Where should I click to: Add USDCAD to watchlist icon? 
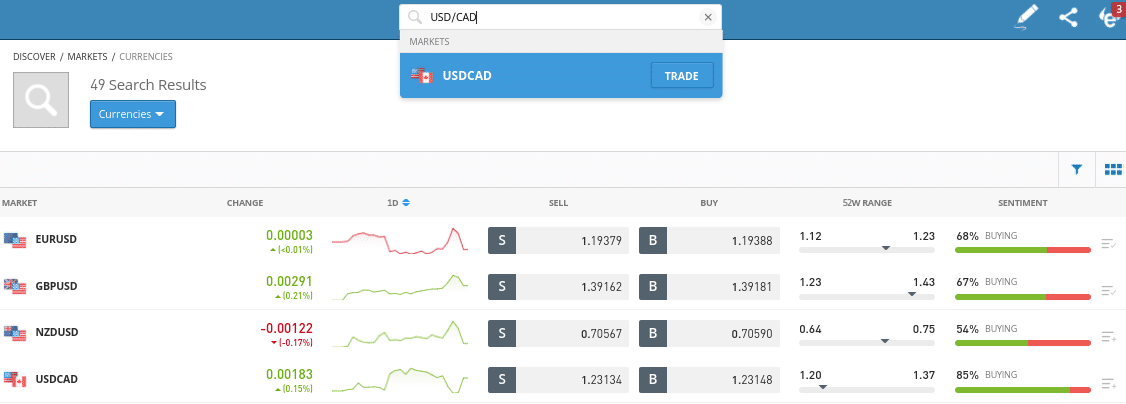point(1108,383)
